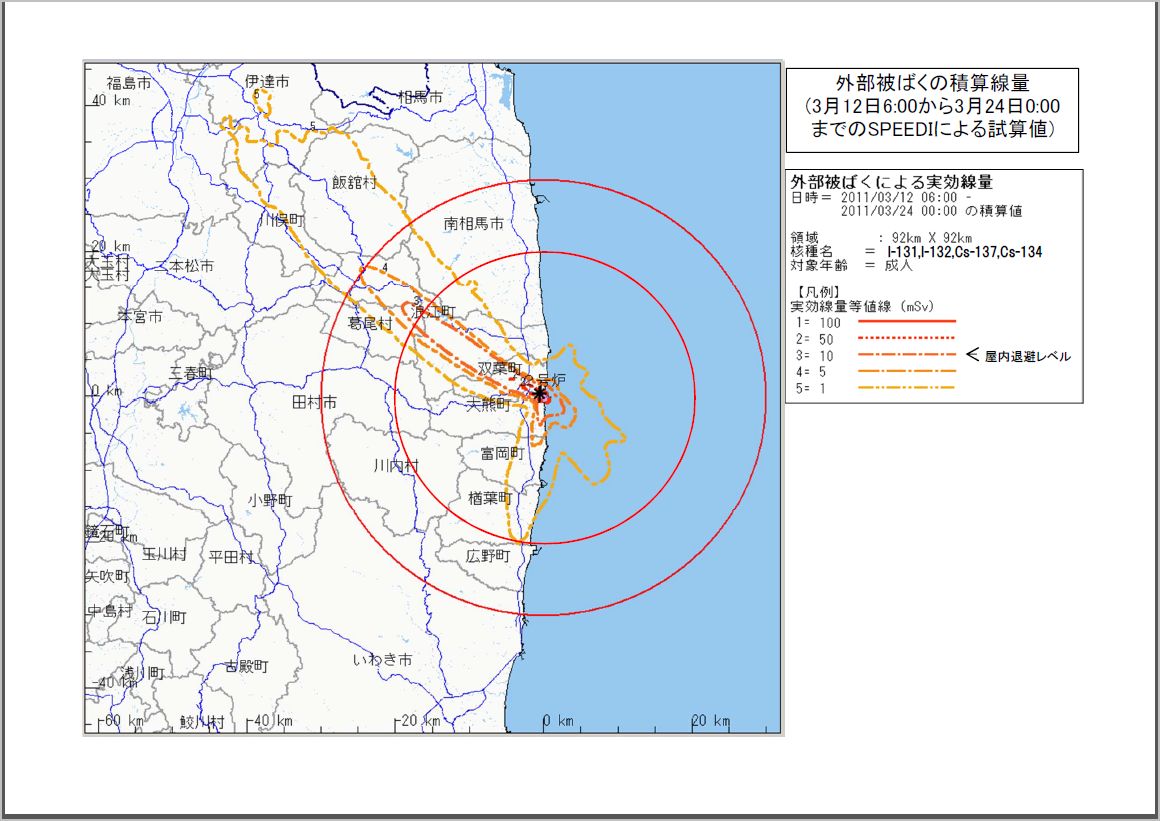This screenshot has width=1160, height=821.
Task: Click the nuclide list I-131,I-132,Cs-137,Cs-134
Action: tap(965, 252)
